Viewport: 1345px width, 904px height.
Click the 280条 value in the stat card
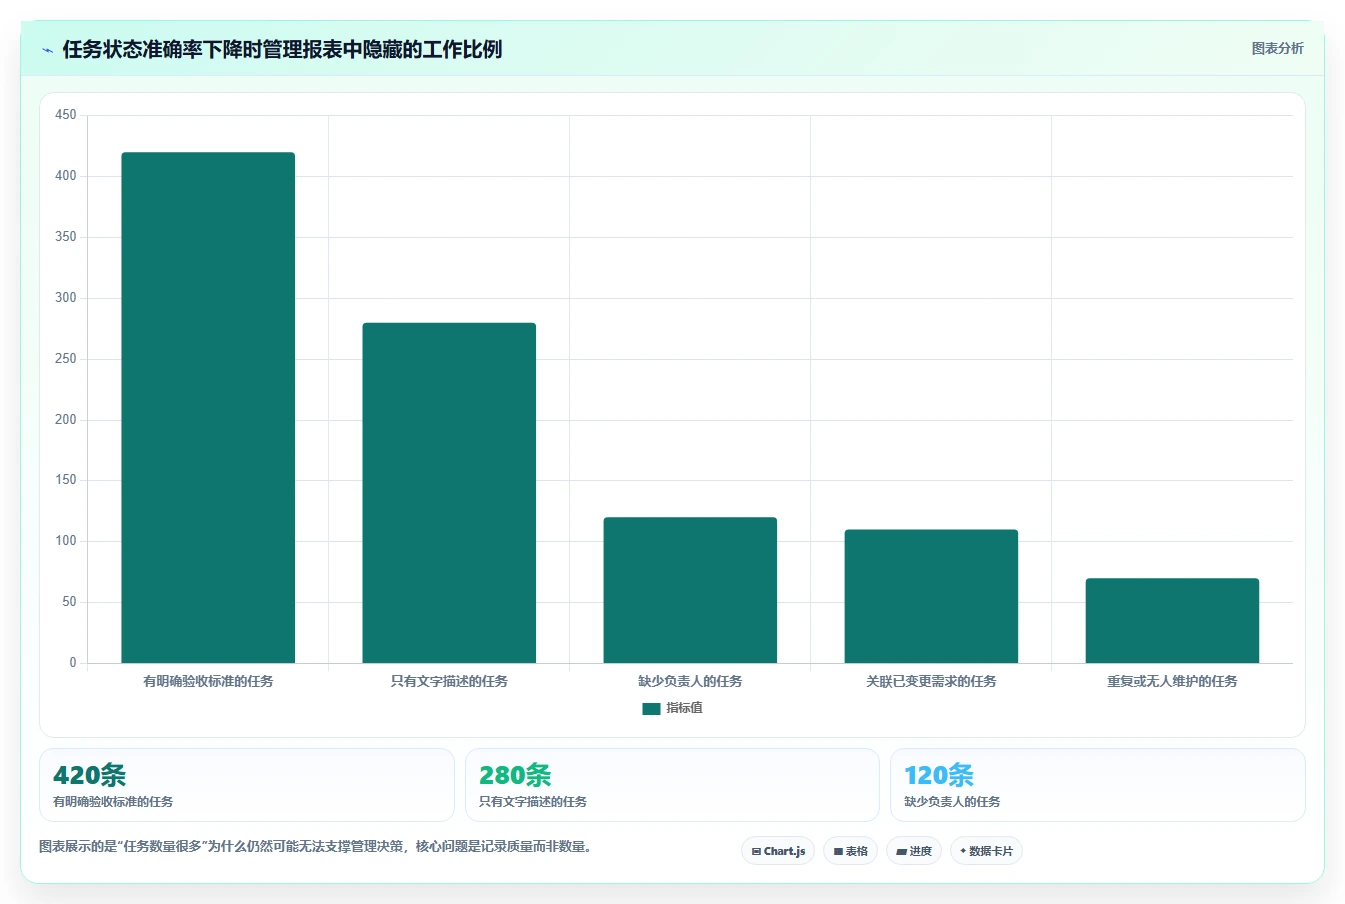click(x=515, y=775)
